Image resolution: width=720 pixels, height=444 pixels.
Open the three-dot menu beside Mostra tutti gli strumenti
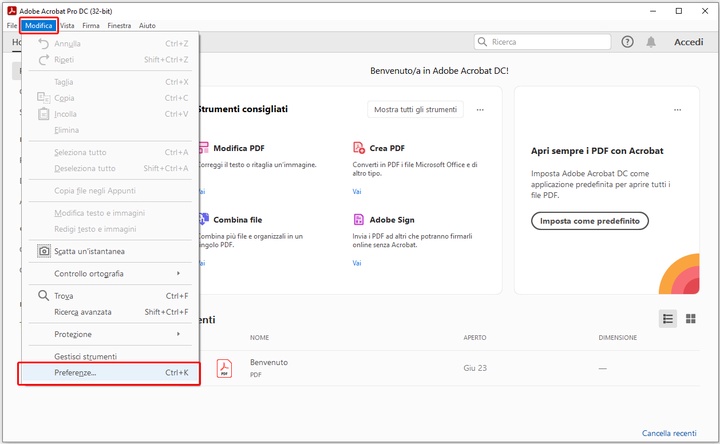[480, 110]
